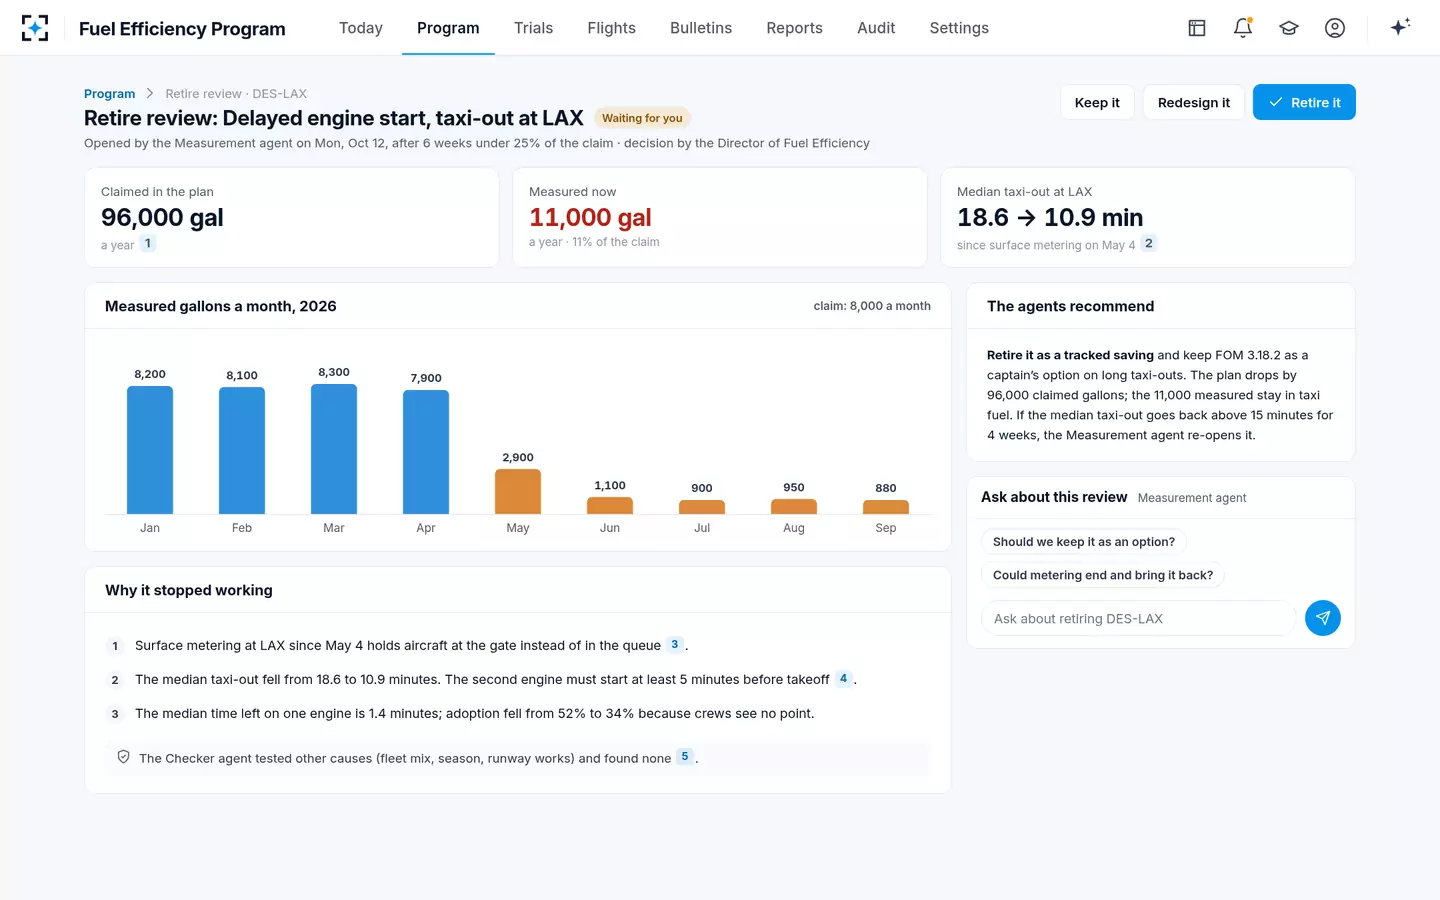Open the user account icon

pos(1335,28)
